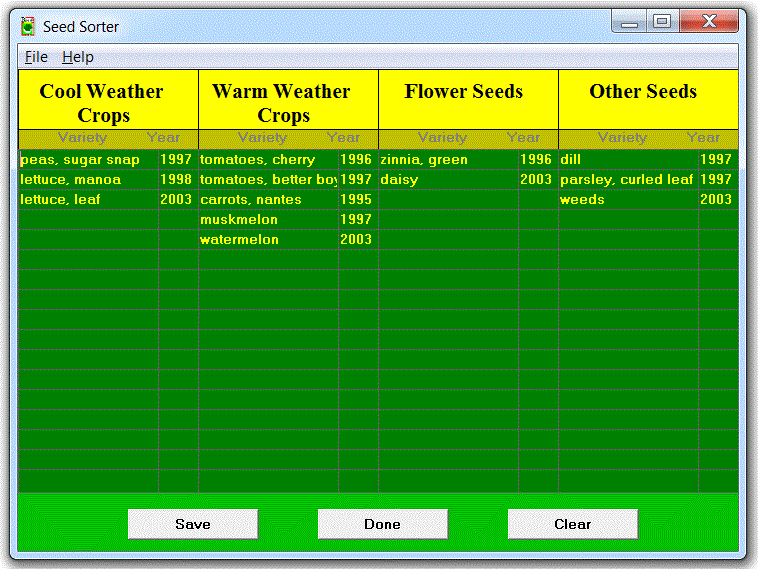Click the Done button
Image resolution: width=758 pixels, height=569 pixels.
382,524
